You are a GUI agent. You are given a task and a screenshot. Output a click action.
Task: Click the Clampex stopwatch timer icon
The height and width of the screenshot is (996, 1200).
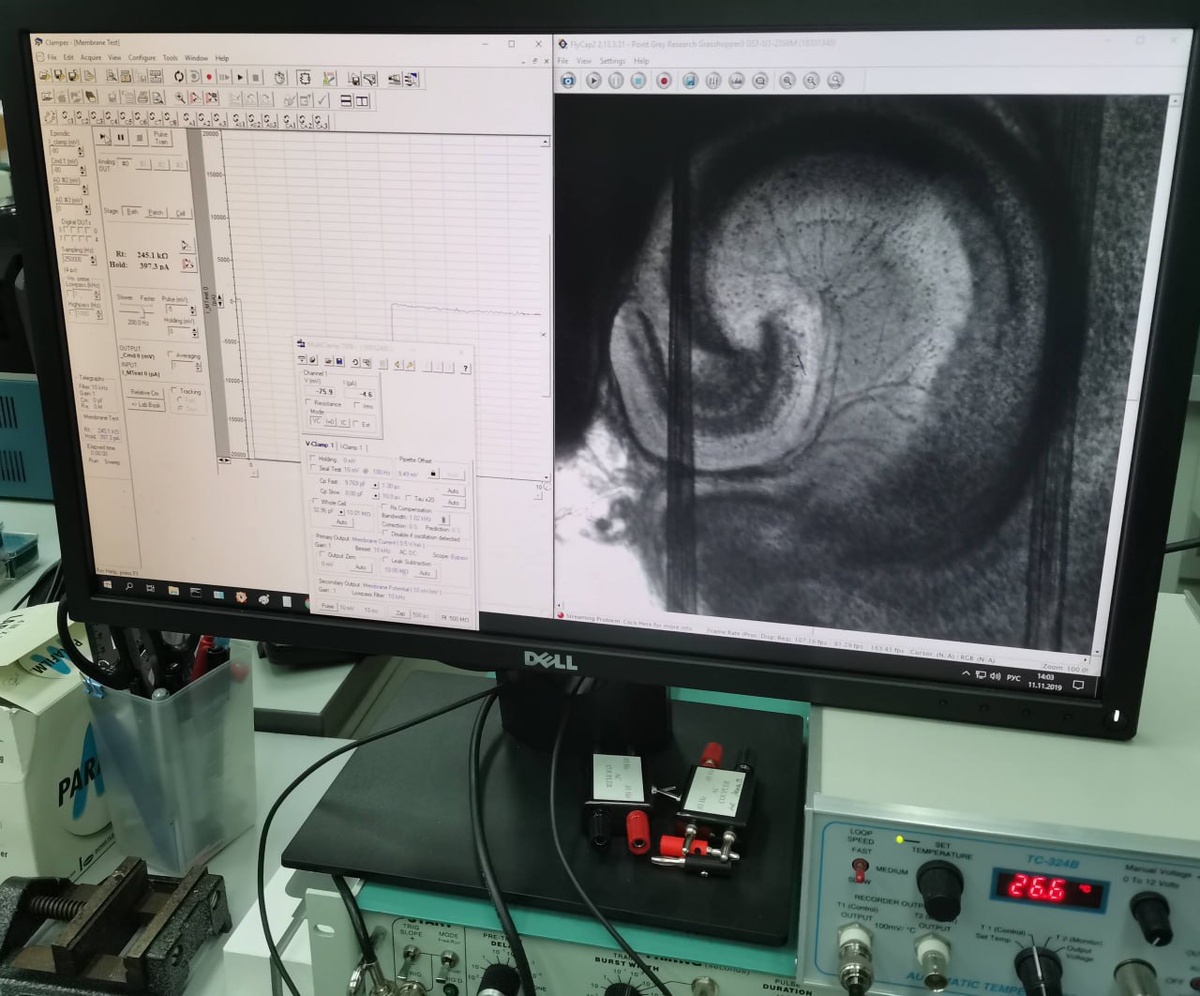coord(280,77)
